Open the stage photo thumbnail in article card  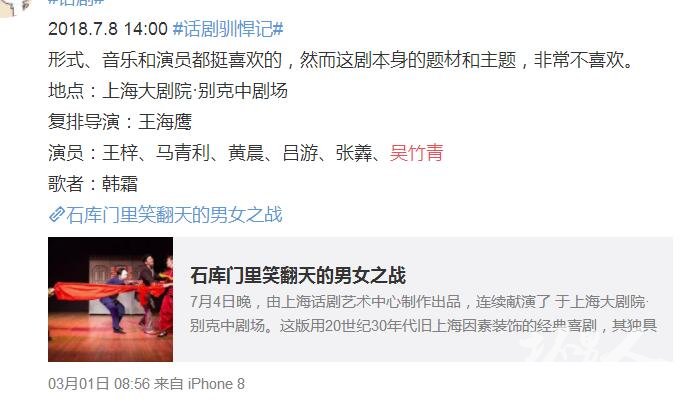click(110, 299)
